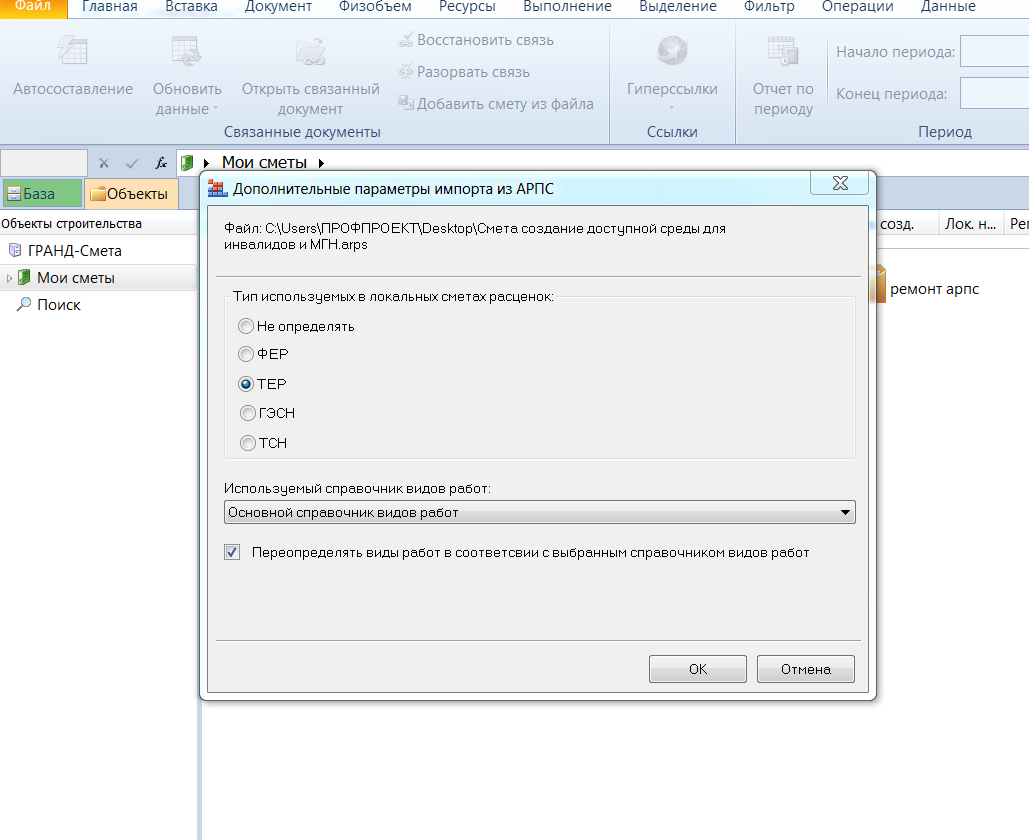The width and height of the screenshot is (1029, 840).
Task: Click Разорвать связь ribbon command
Action: point(464,72)
